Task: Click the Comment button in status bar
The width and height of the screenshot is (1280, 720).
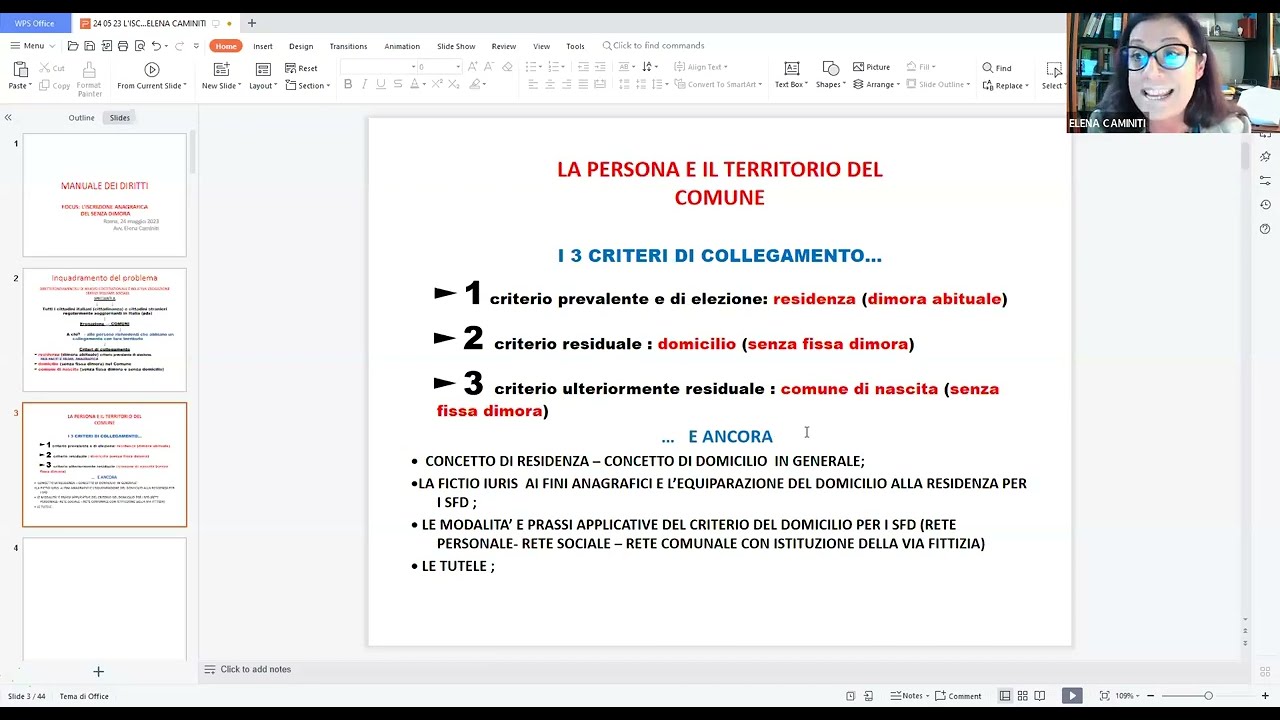Action: pos(959,696)
